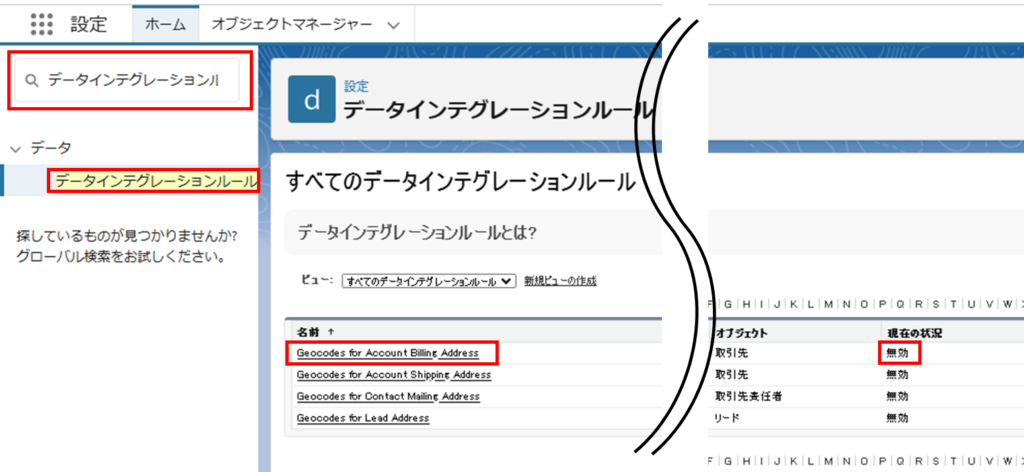
Task: Select データインテグレーションルール in the sidebar tree
Action: (154, 181)
